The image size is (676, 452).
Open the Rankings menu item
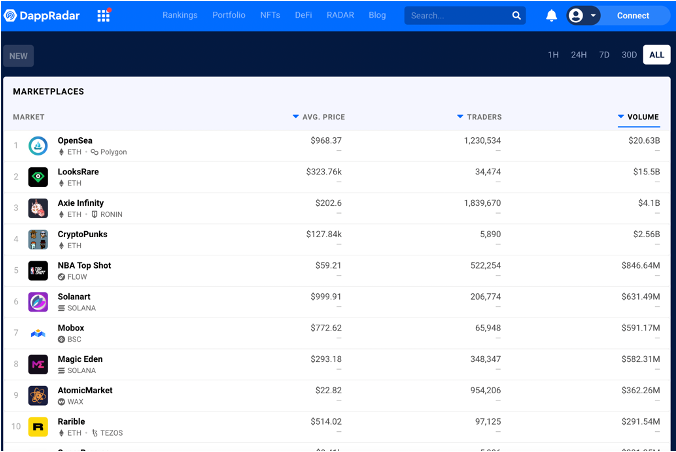click(180, 16)
